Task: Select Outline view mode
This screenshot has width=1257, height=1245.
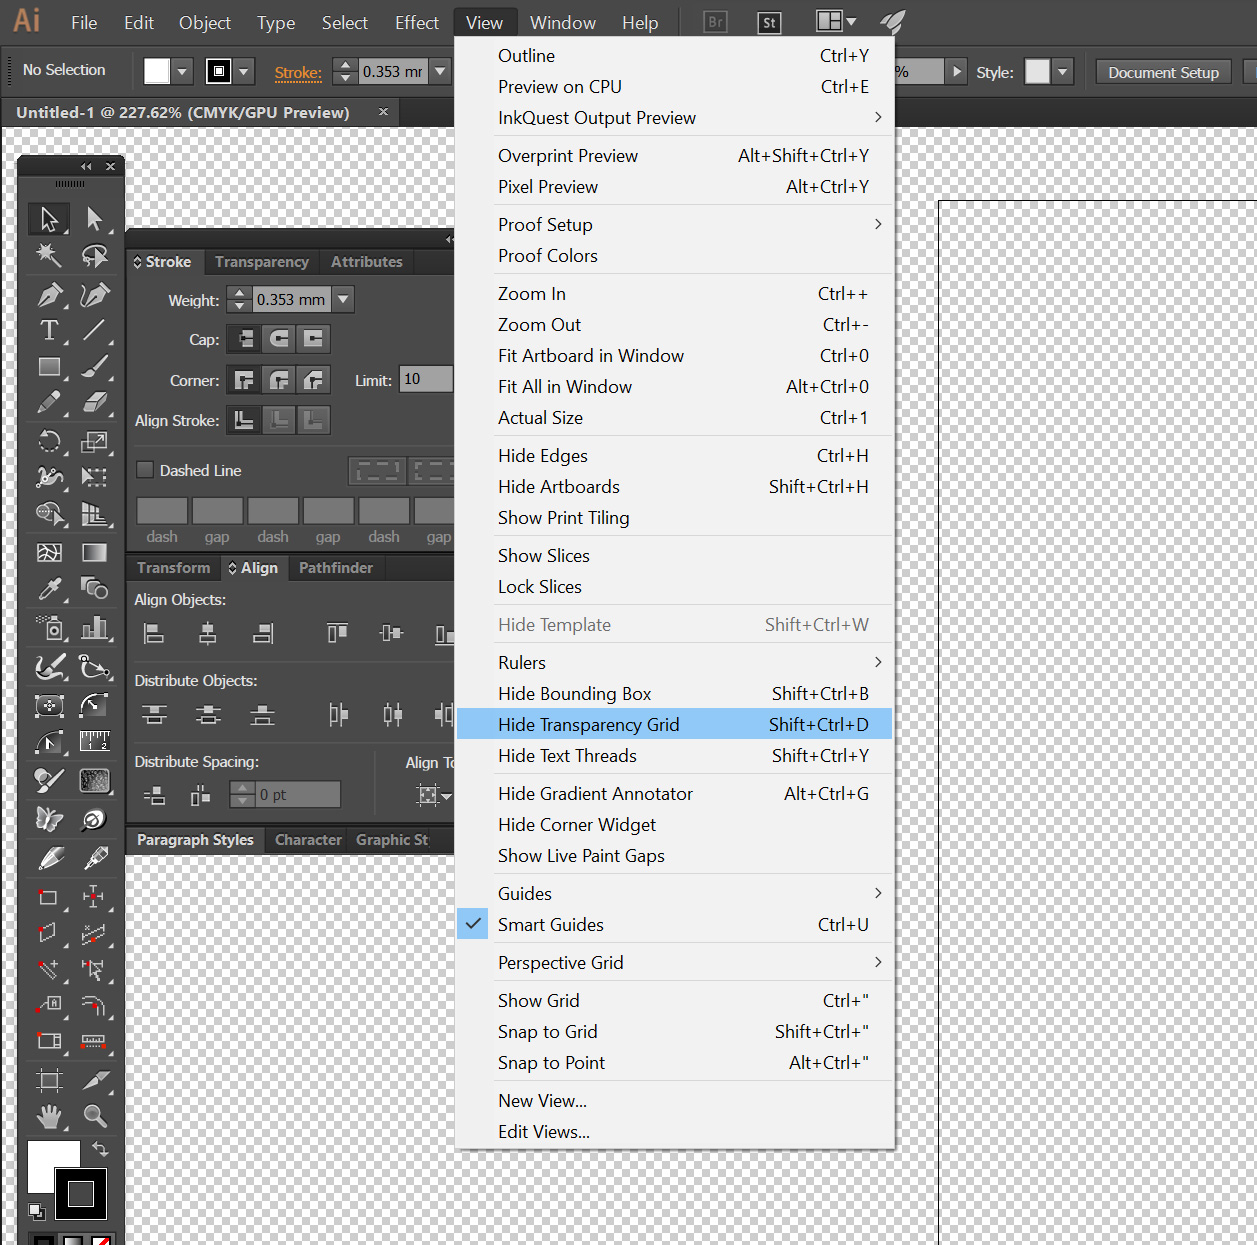Action: [674, 56]
